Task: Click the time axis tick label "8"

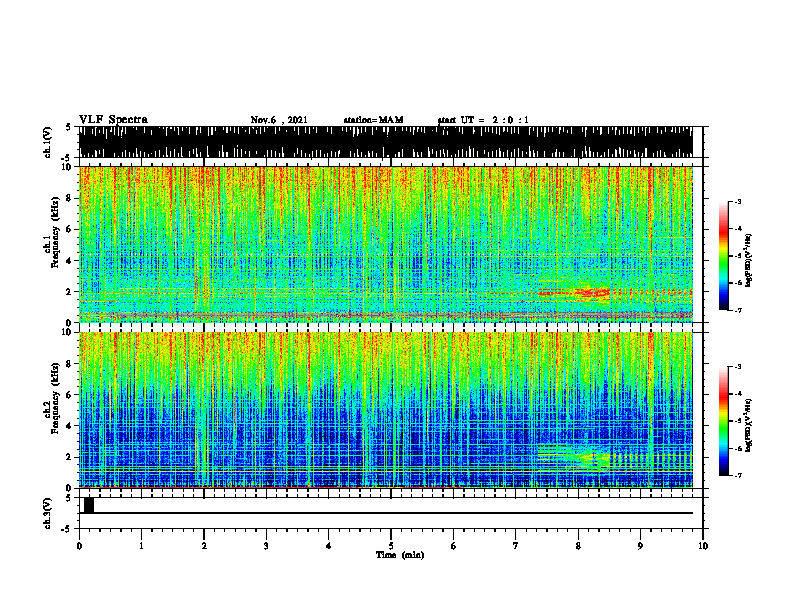Action: point(578,546)
